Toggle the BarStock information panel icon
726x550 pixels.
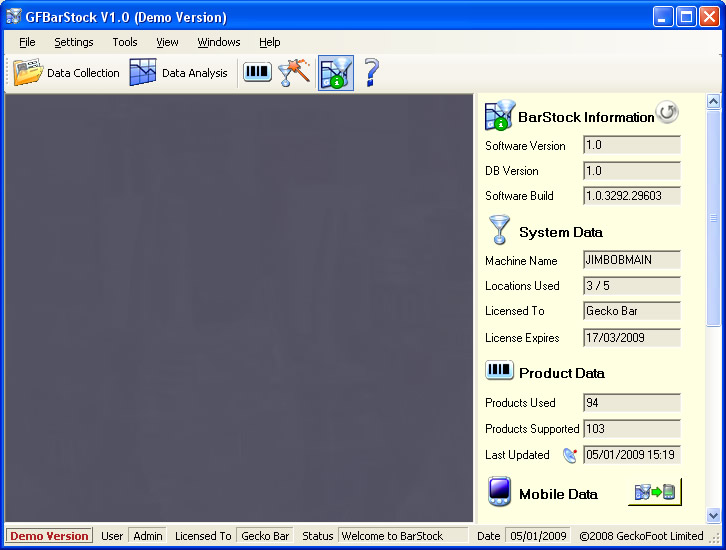click(336, 73)
